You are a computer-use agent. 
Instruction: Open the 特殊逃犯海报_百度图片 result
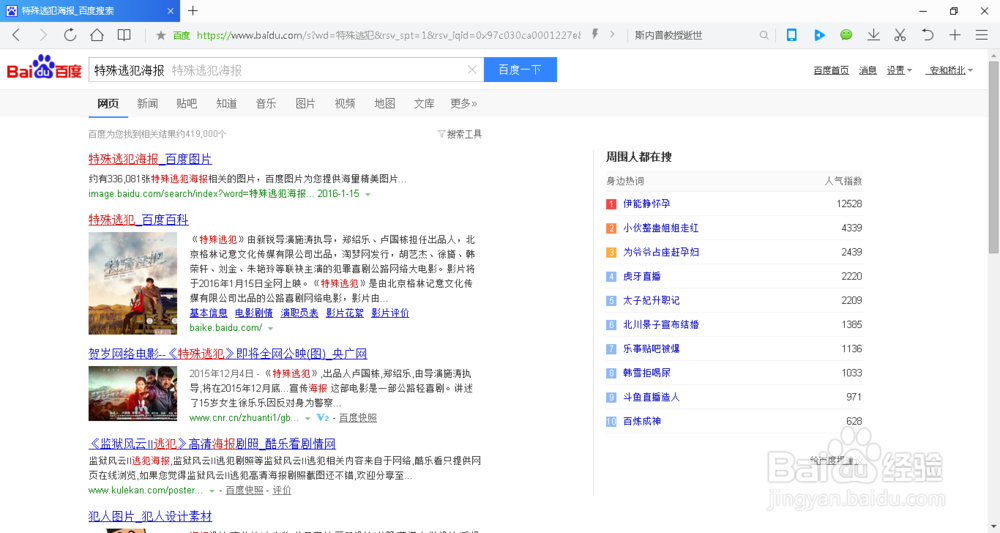tap(150, 159)
